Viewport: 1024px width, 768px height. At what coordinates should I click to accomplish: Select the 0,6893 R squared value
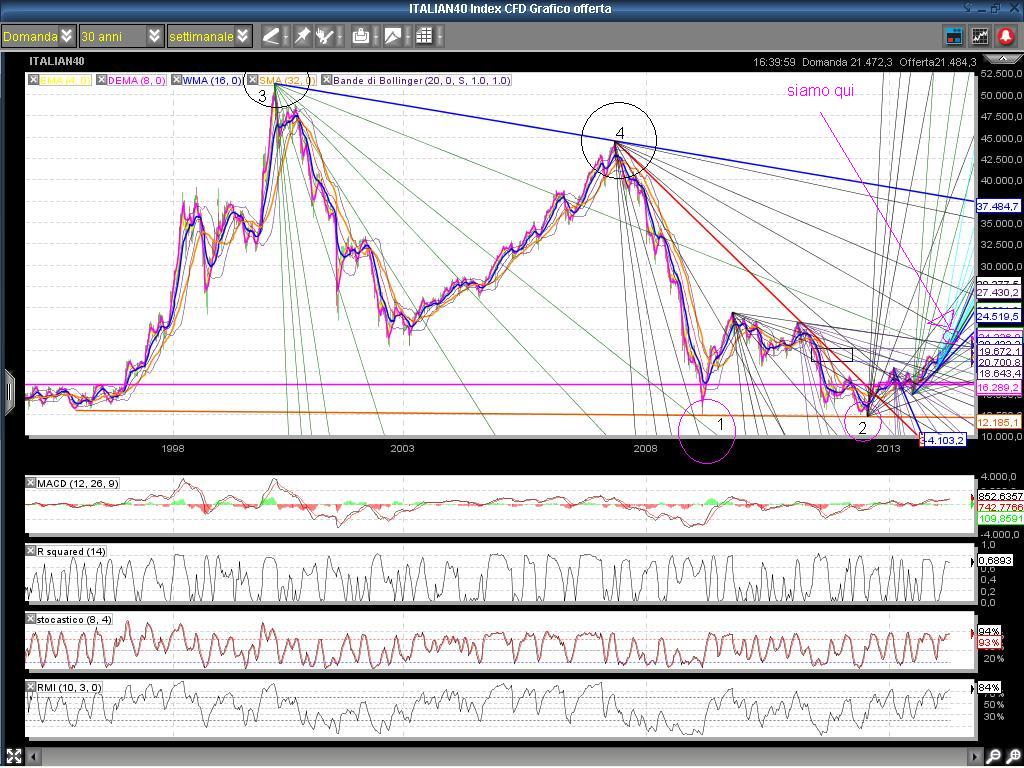[994, 560]
